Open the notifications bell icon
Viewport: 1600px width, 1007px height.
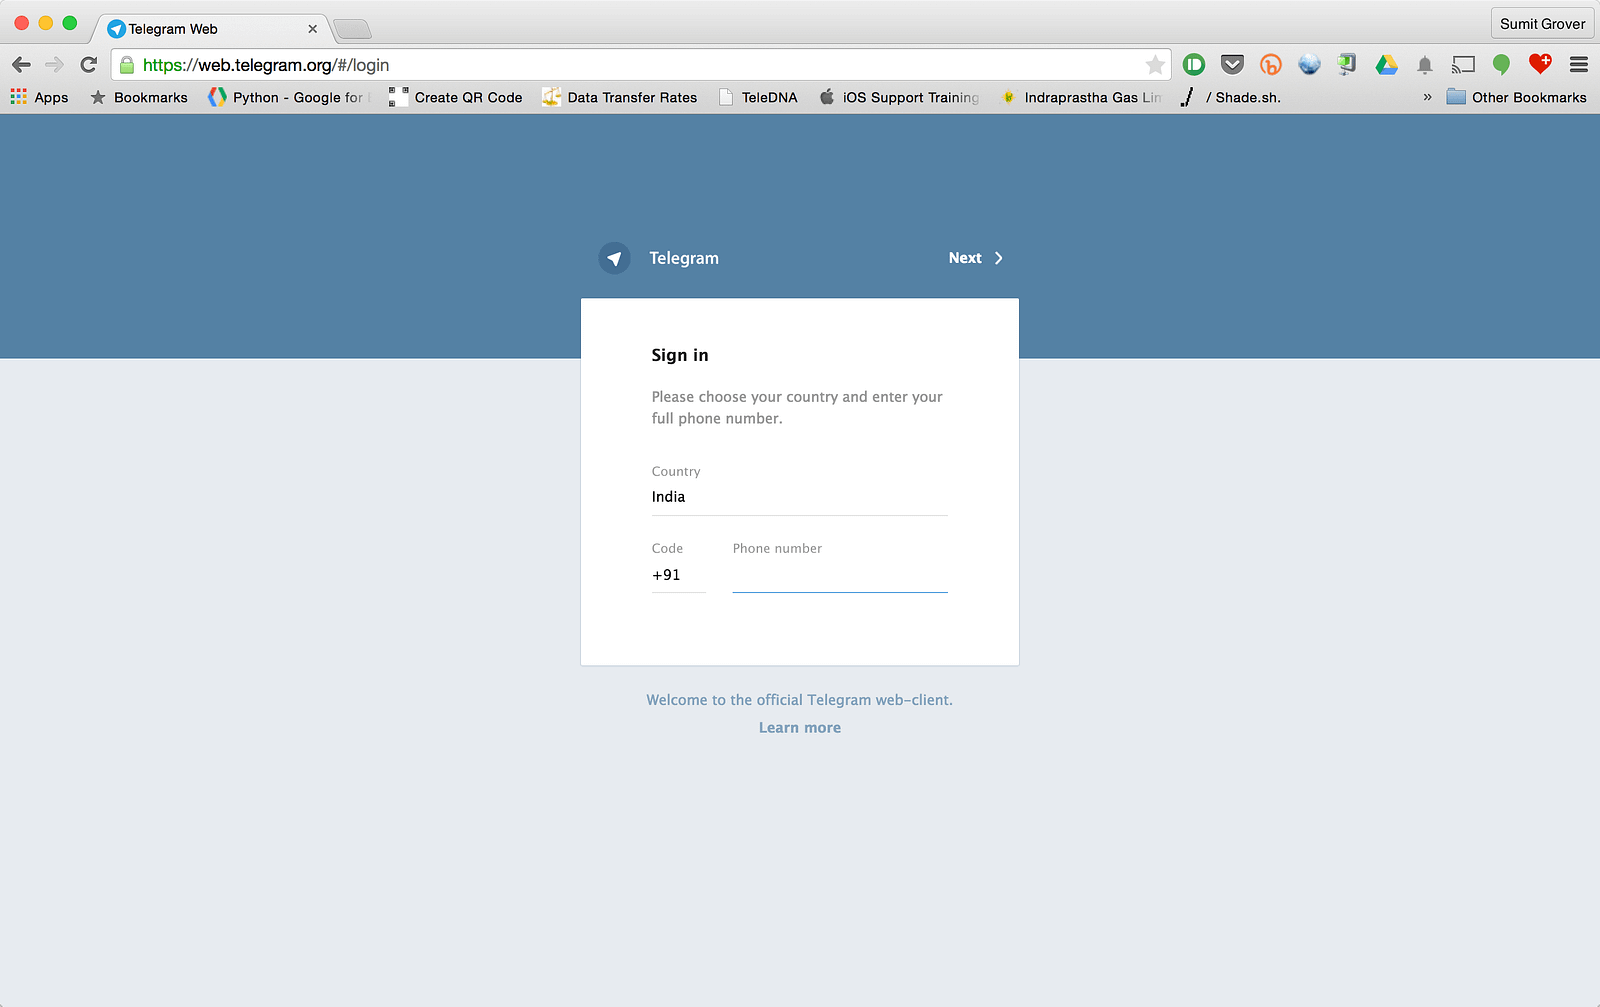(1425, 65)
